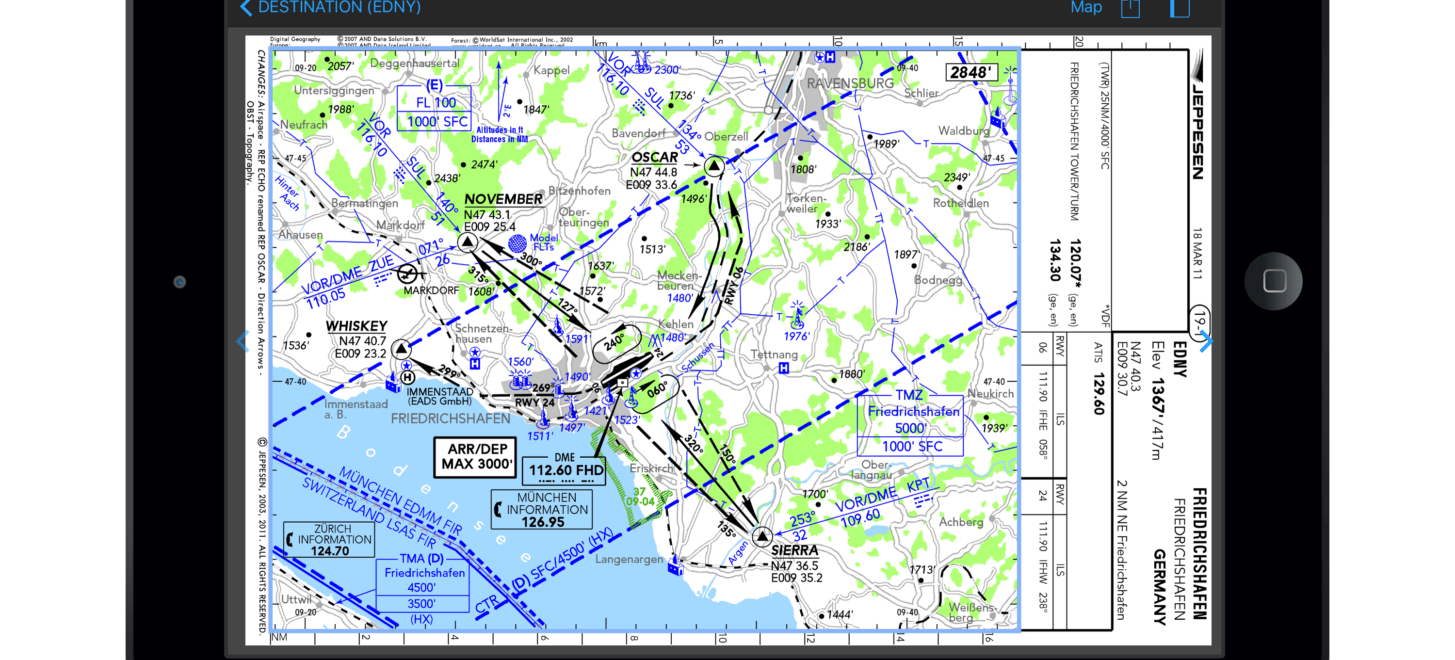Tap the 240° holding pattern oval

[x=615, y=343]
